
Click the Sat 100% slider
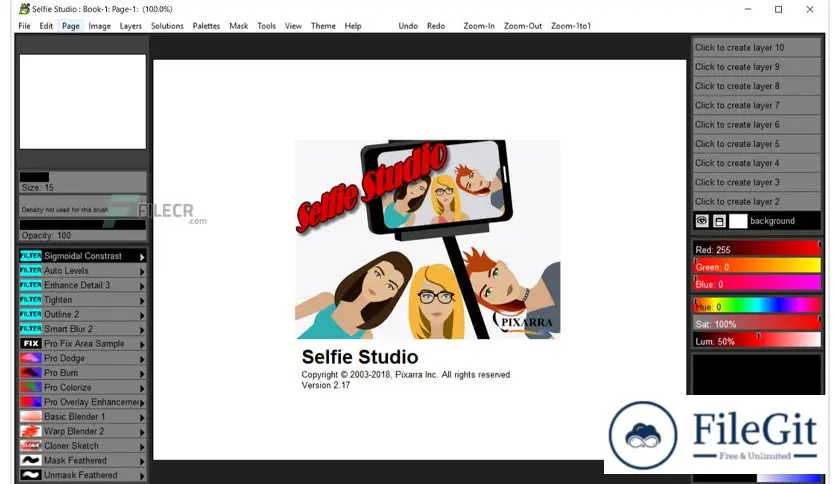coord(757,324)
